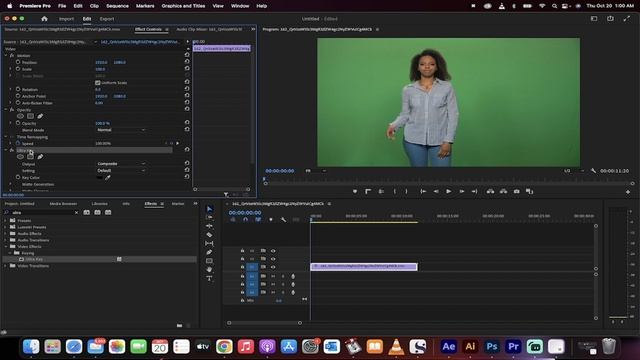Select the Razor tool
The image size is (640, 360).
point(209,235)
